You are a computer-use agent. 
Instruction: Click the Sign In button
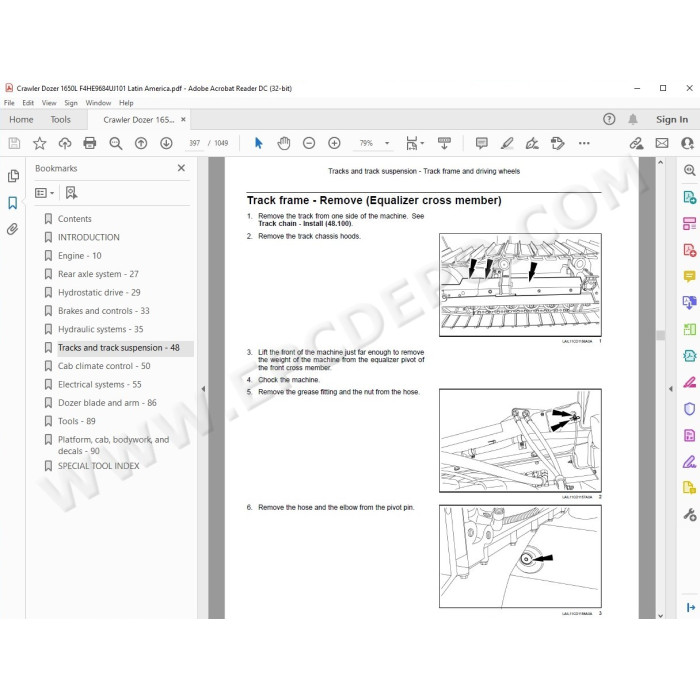click(671, 119)
